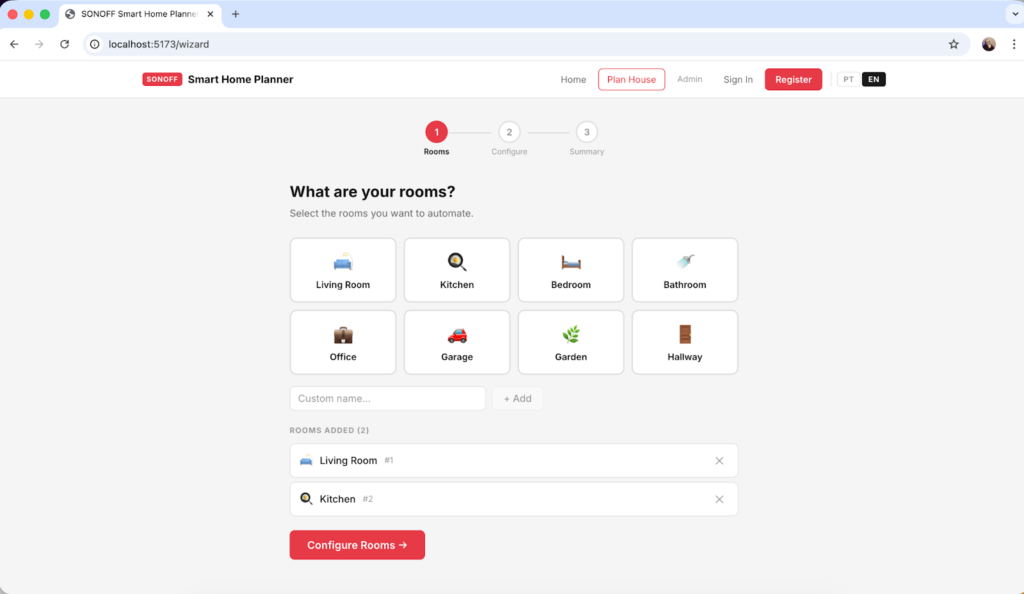
Task: Go to Home in navigation bar
Action: pos(573,79)
